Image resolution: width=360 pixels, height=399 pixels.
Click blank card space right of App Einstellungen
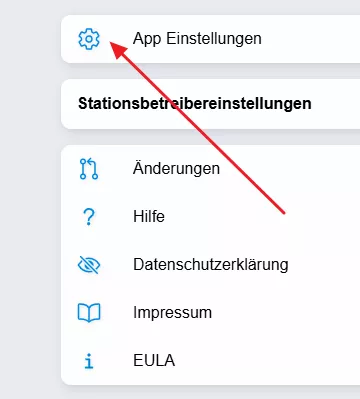tap(310, 39)
